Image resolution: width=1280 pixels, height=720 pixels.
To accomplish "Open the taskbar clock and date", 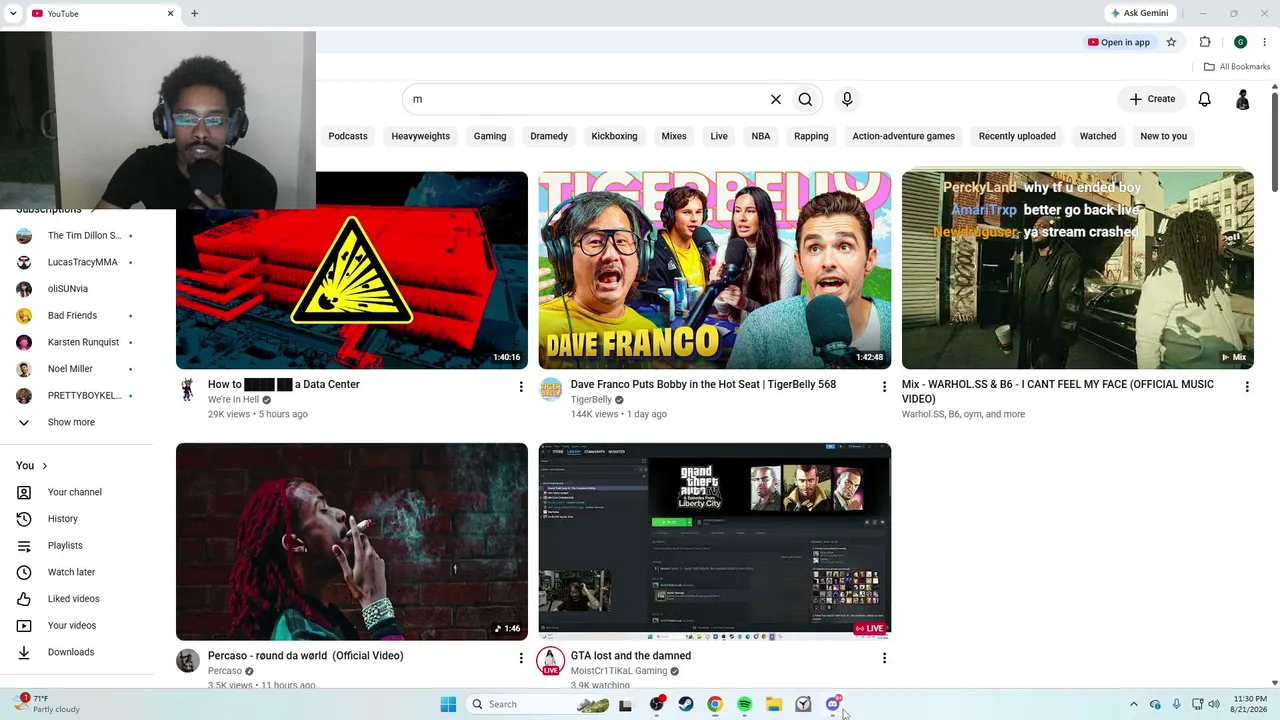I will pyautogui.click(x=1250, y=704).
